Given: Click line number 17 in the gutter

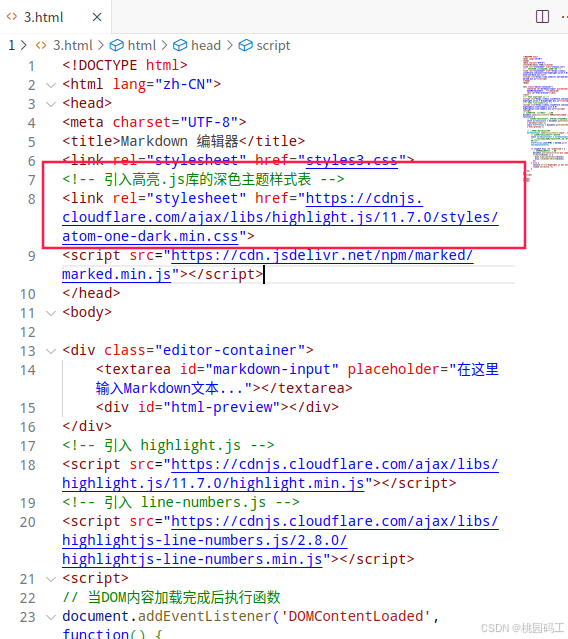Looking at the screenshot, I should tap(28, 446).
